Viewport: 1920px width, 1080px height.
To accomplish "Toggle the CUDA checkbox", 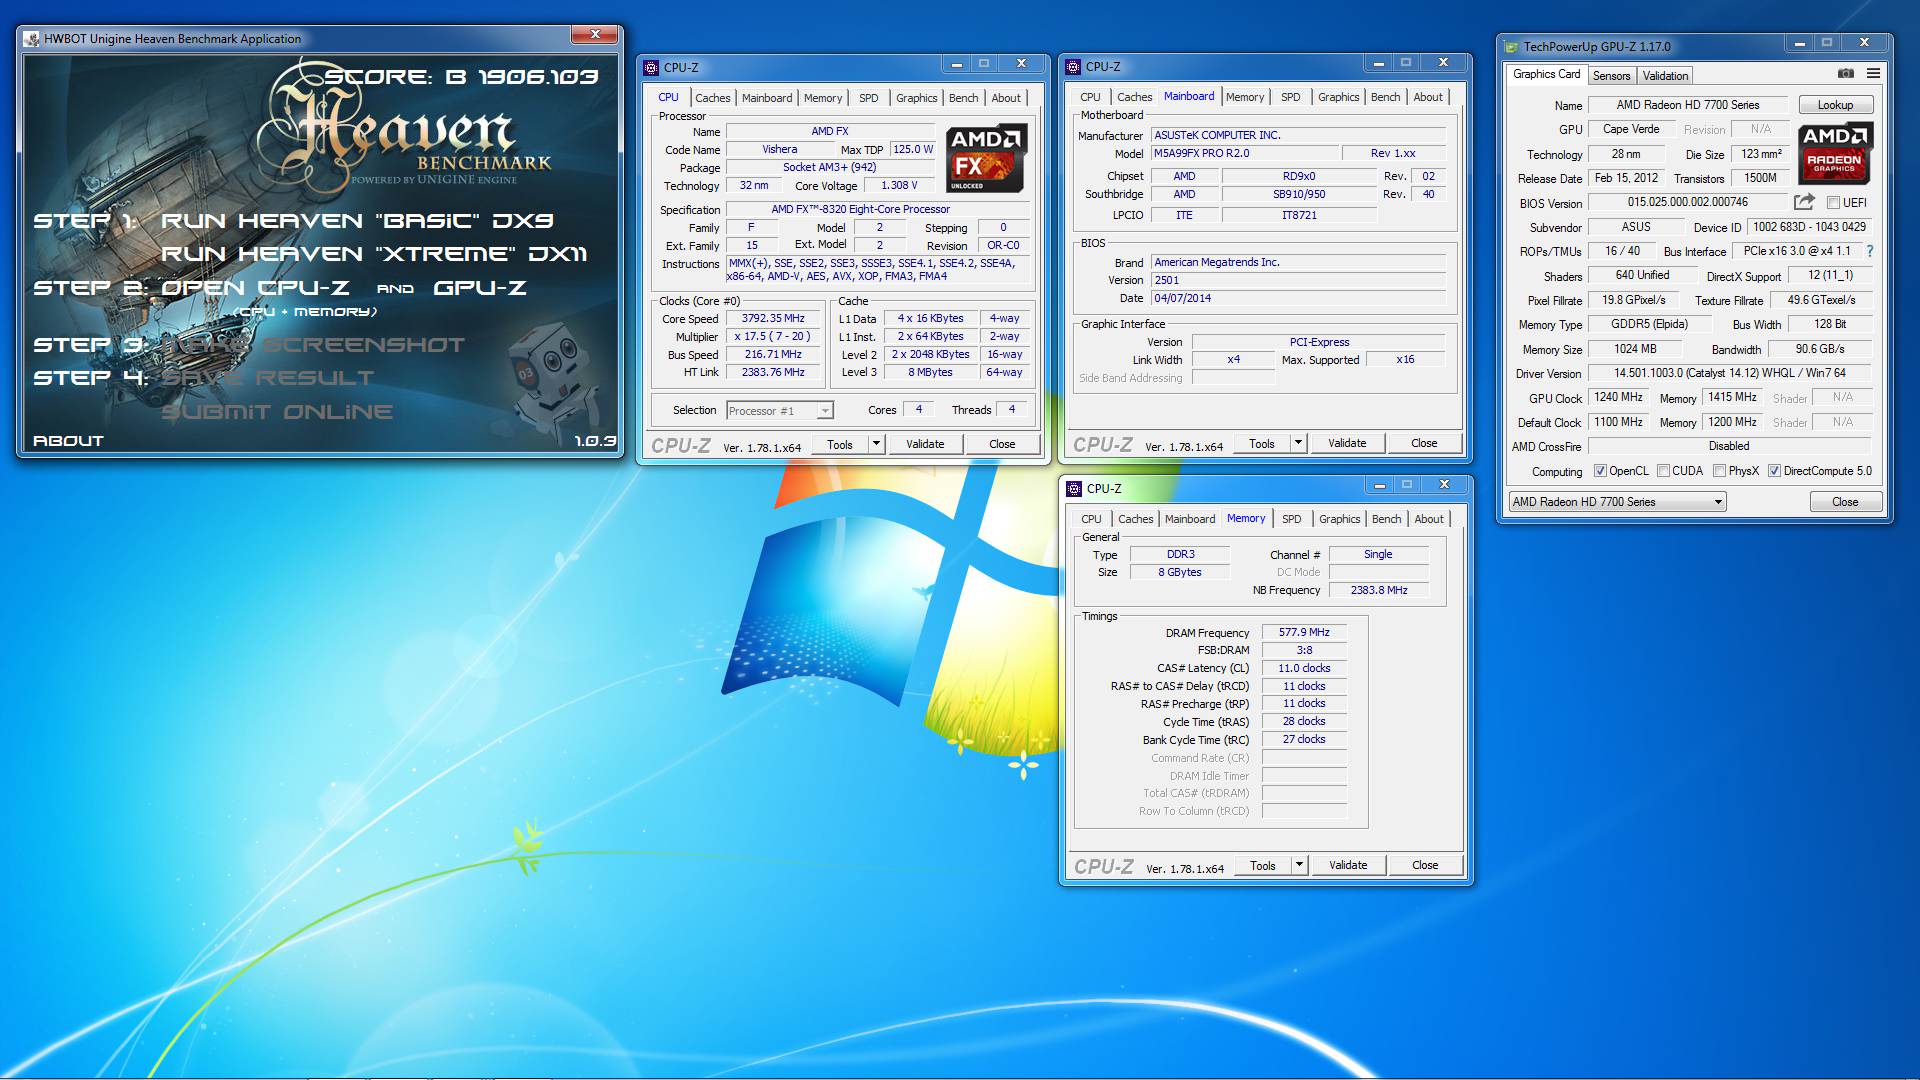I will point(1663,471).
